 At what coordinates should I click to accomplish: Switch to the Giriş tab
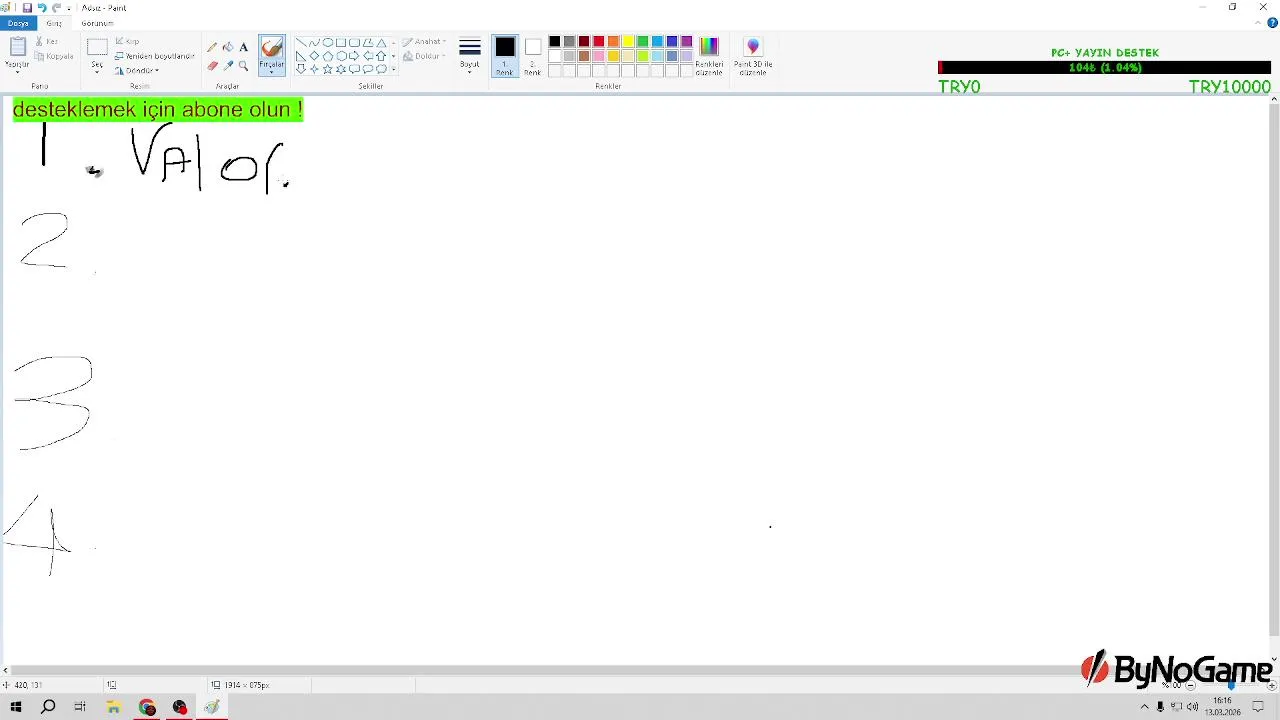click(x=54, y=23)
